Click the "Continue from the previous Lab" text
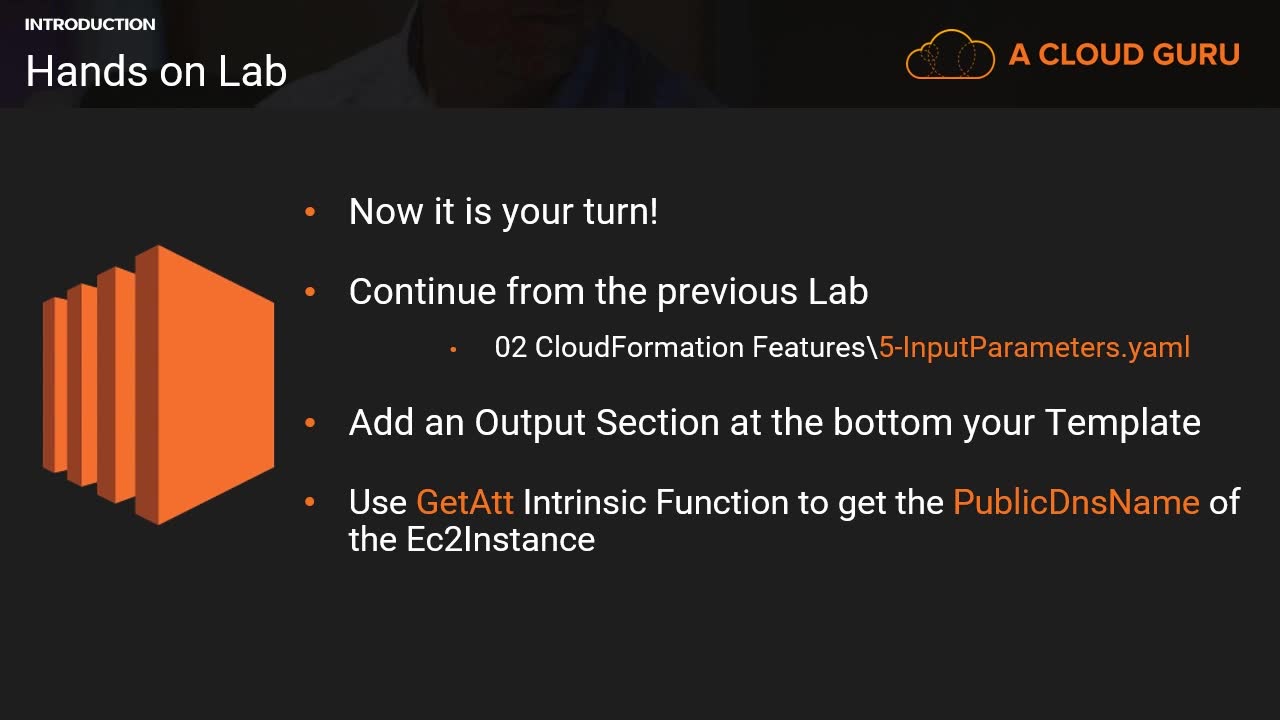The width and height of the screenshot is (1280, 720). (608, 291)
